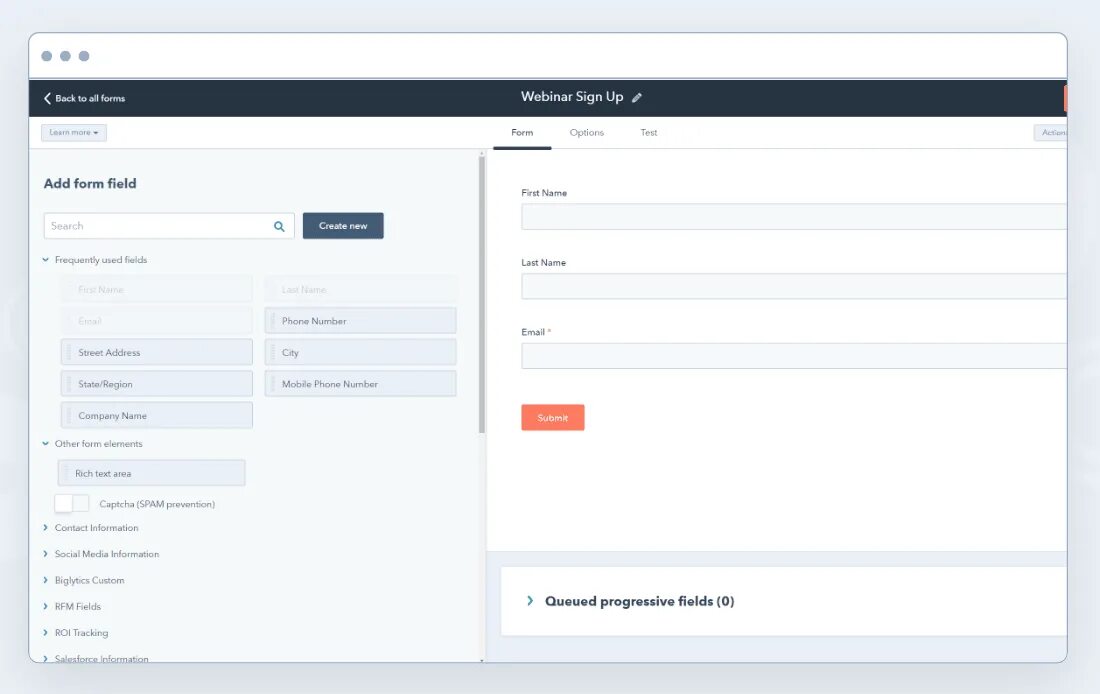Collapse the Frequently used fields section
Image resolution: width=1100 pixels, height=694 pixels.
coord(44,259)
